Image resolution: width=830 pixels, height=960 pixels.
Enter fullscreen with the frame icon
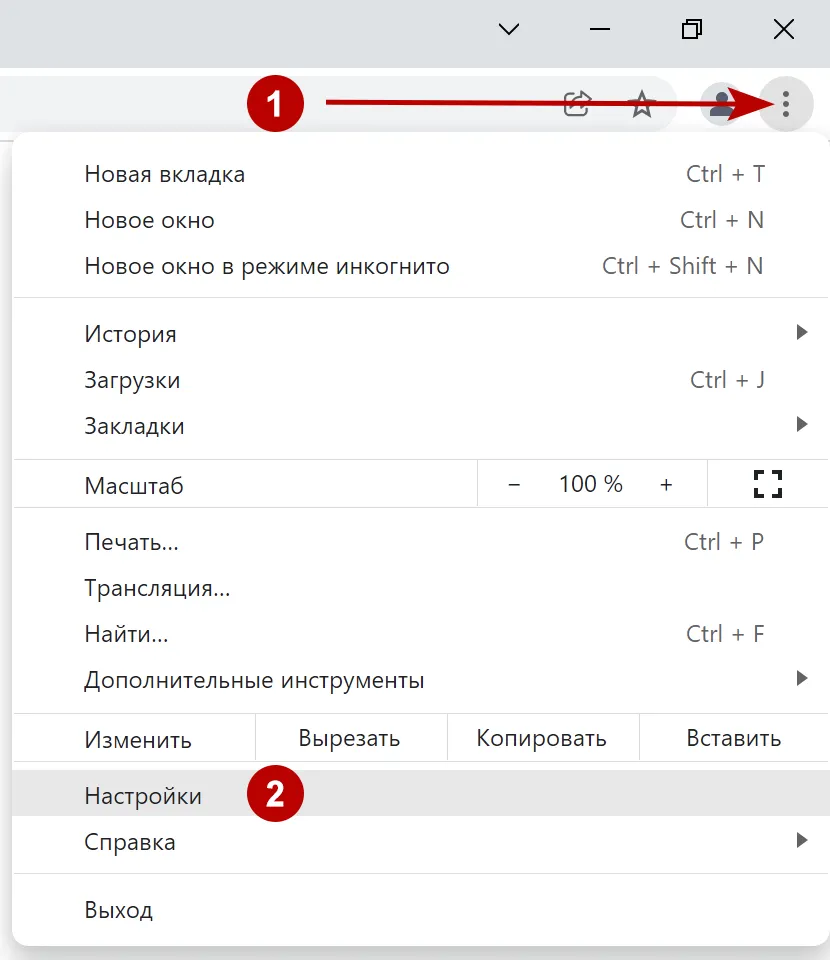[768, 484]
